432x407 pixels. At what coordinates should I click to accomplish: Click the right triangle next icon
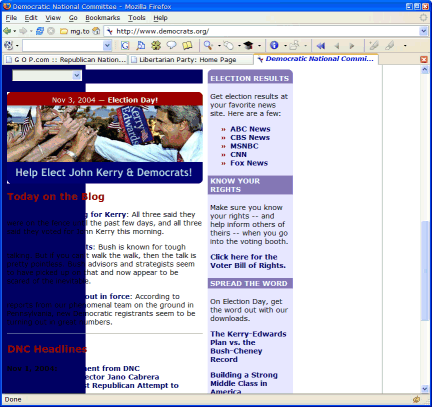click(352, 46)
